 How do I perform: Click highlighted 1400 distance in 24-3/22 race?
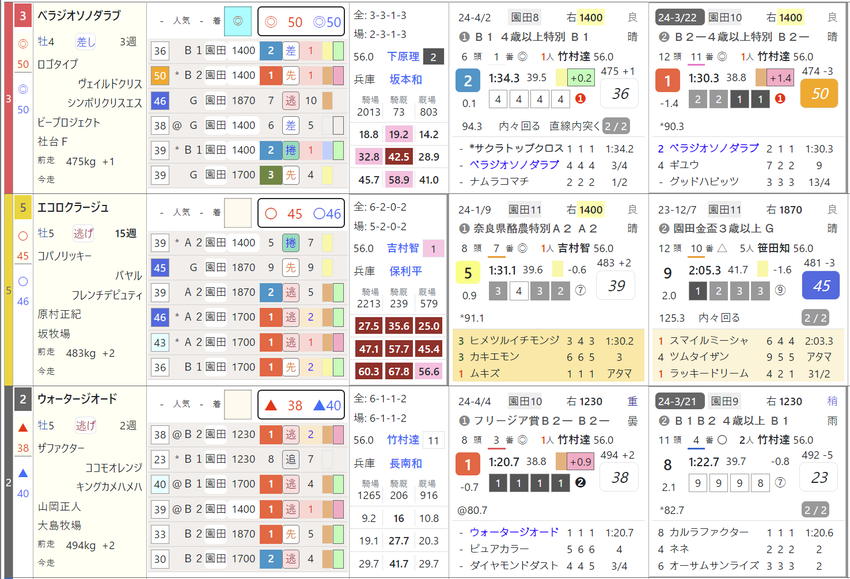click(790, 17)
